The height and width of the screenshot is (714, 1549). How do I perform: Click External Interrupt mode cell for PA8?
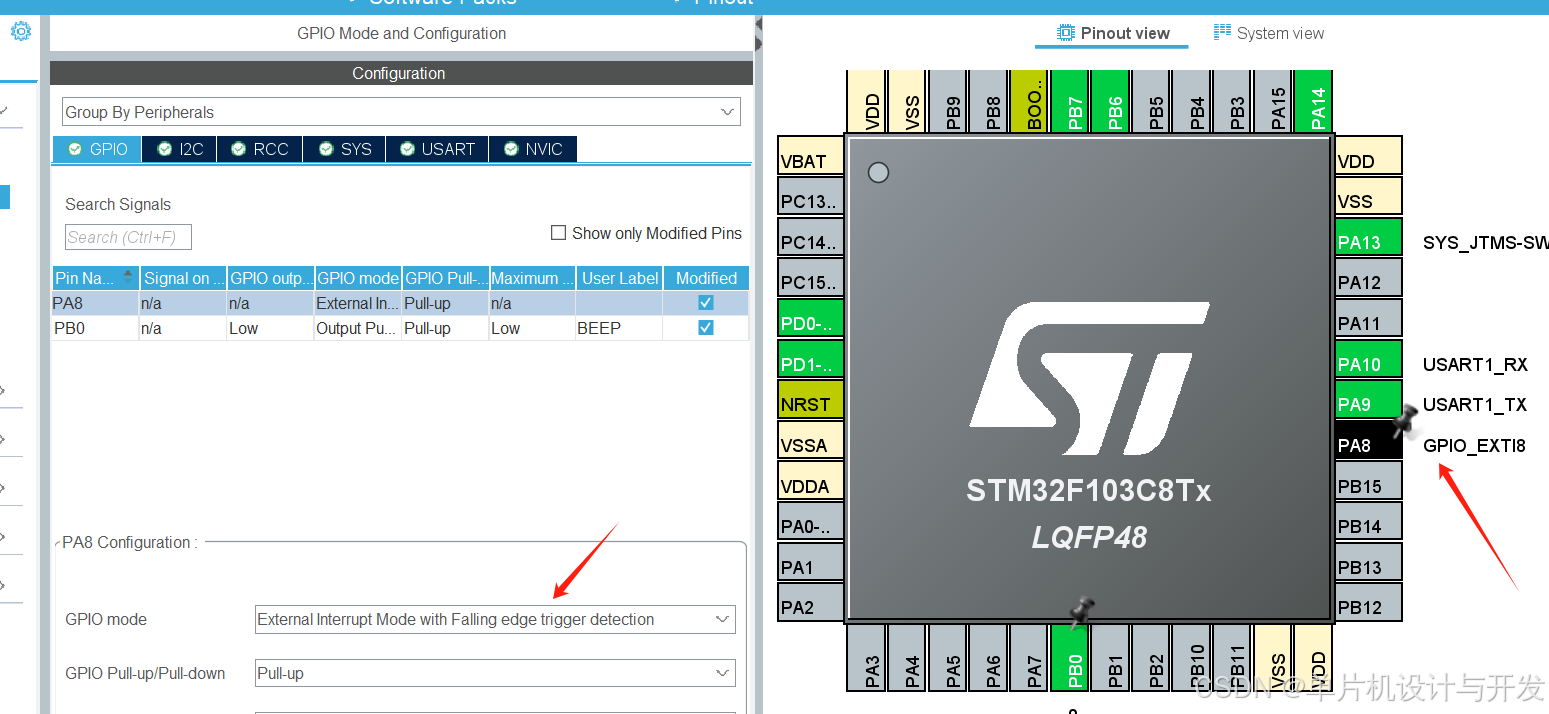pos(358,303)
